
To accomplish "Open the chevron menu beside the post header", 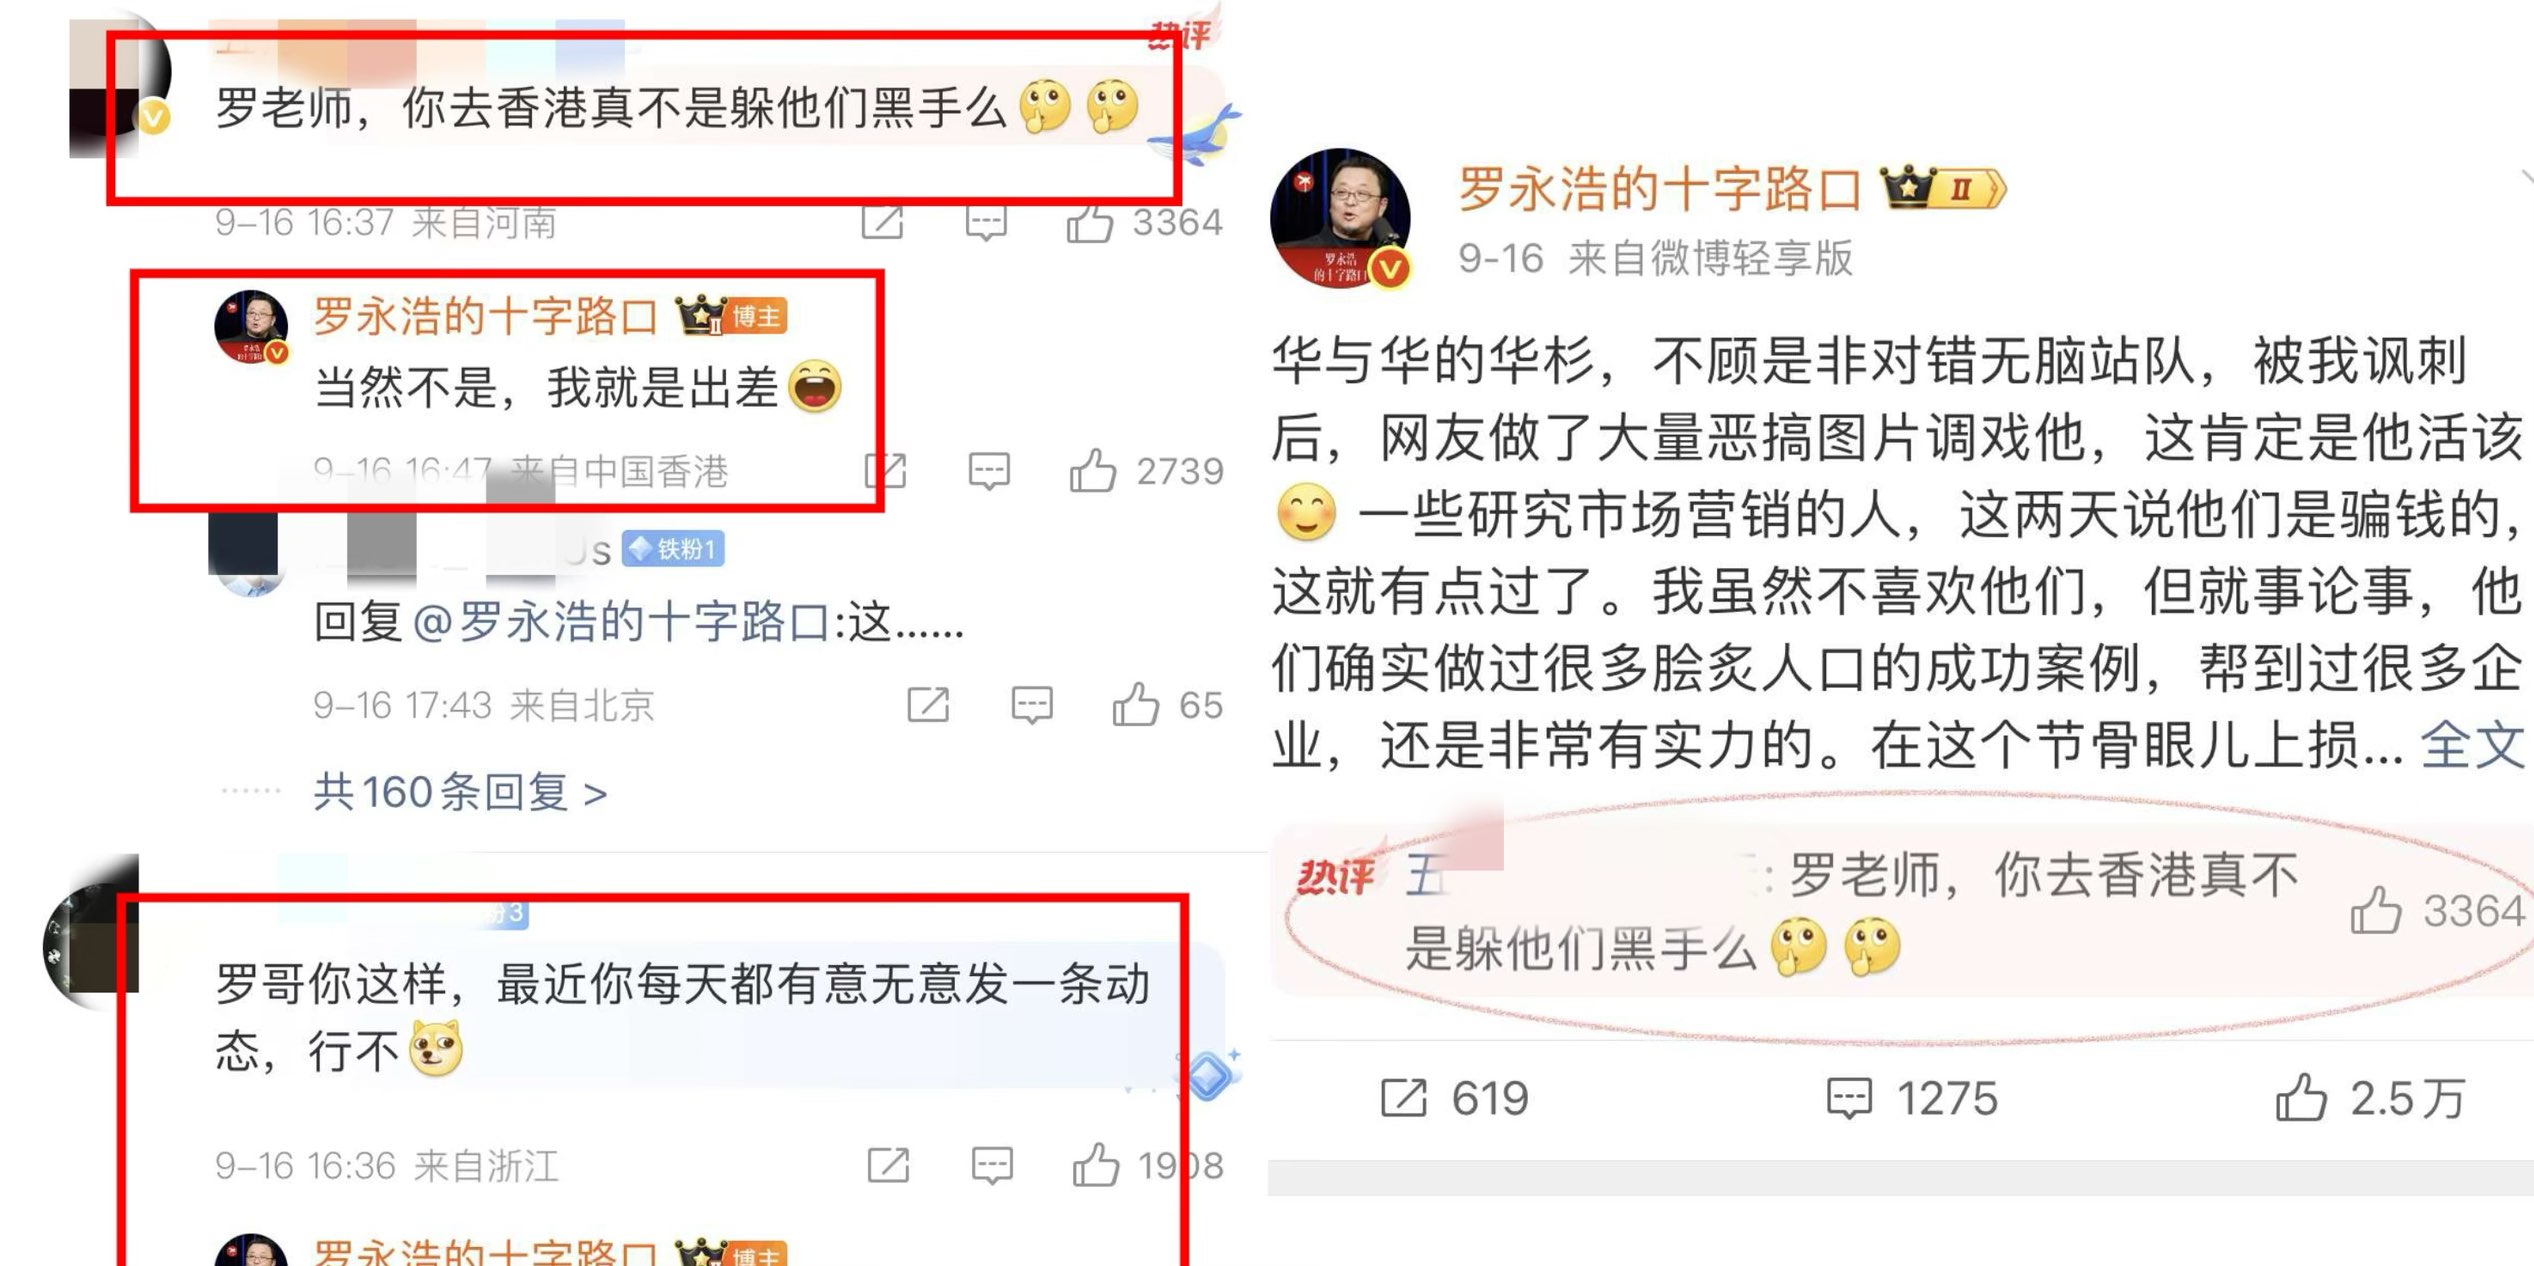I will point(2525,176).
